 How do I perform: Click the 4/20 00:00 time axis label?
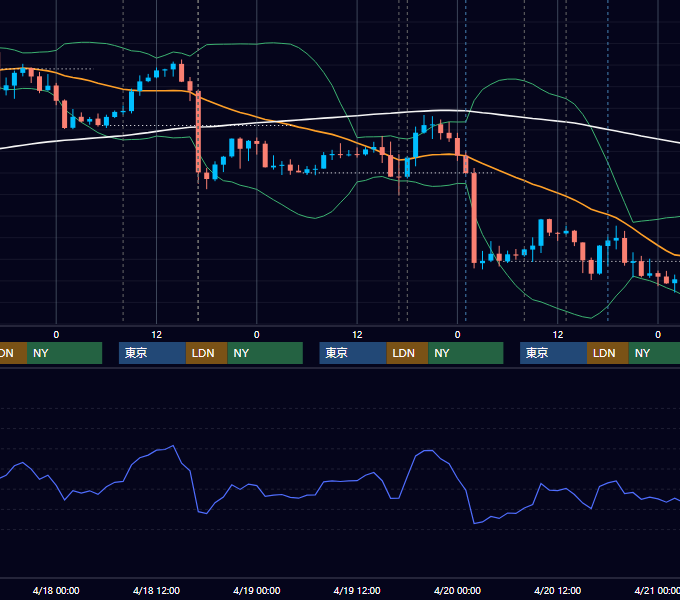(457, 590)
